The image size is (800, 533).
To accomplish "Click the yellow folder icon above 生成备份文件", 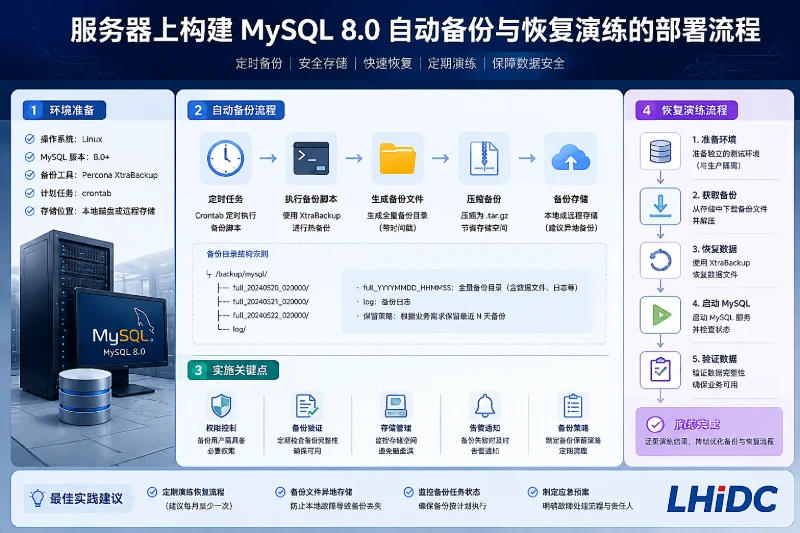I will 397,159.
